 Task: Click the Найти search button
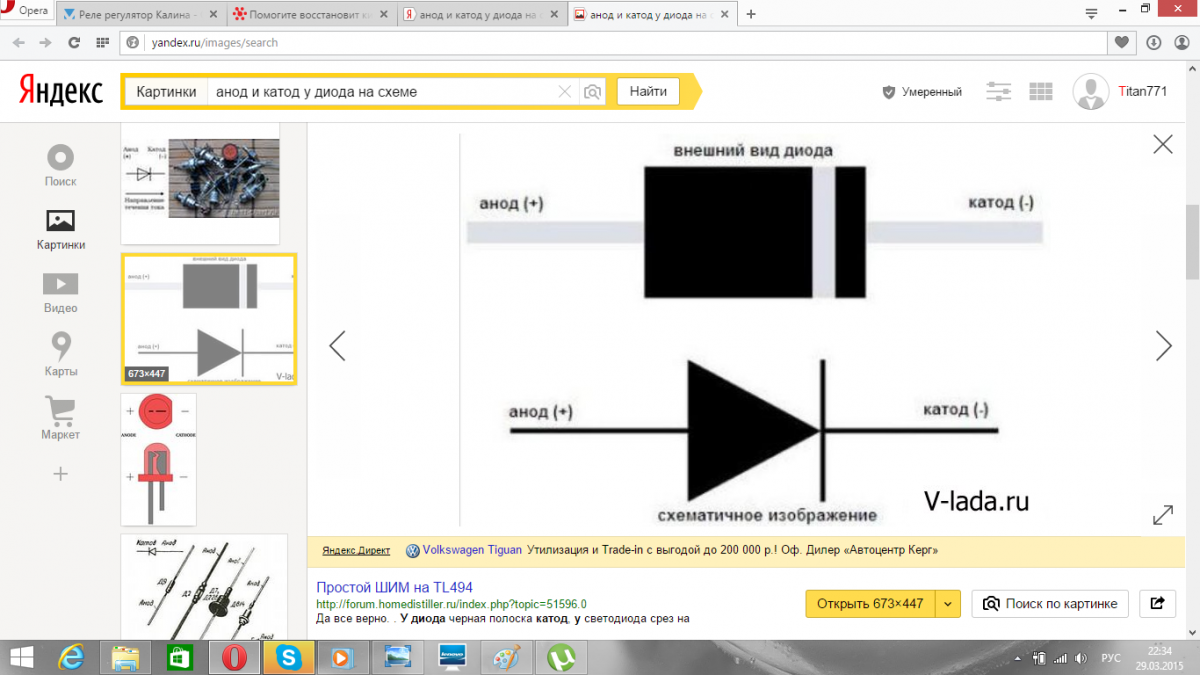click(648, 91)
